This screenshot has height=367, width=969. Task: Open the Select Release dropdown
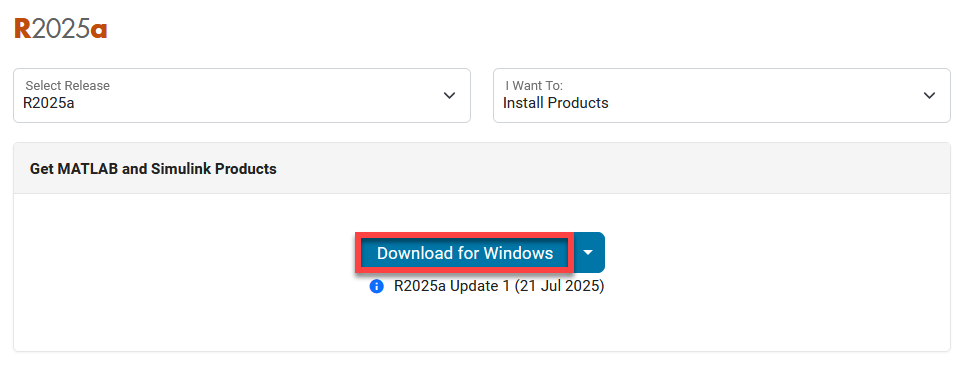point(242,95)
